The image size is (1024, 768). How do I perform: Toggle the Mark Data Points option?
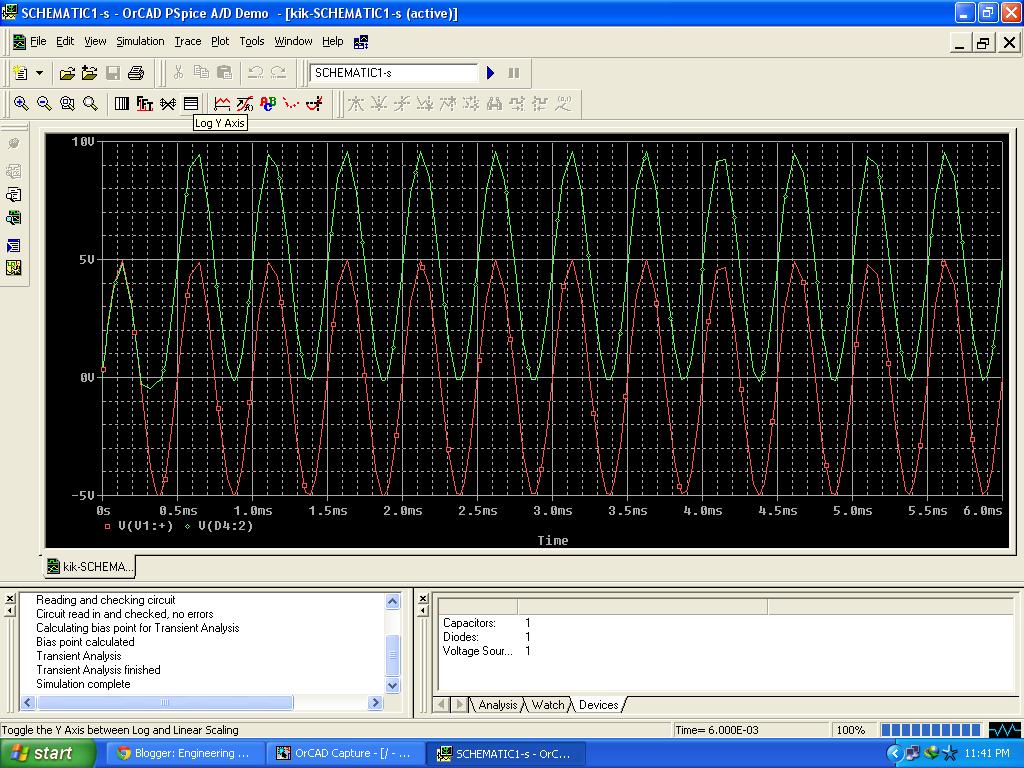[x=289, y=102]
